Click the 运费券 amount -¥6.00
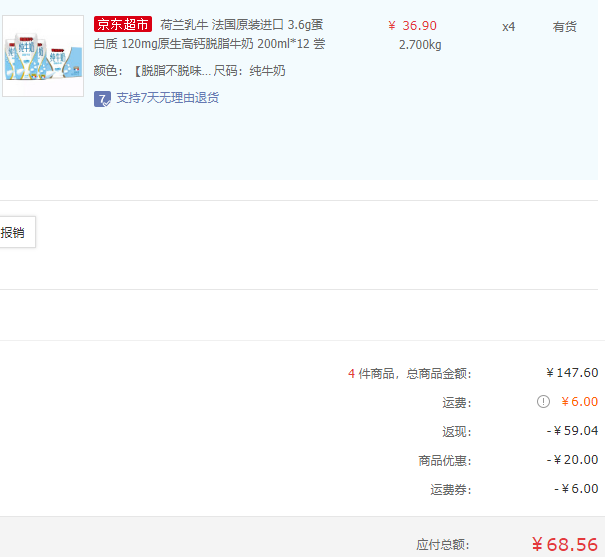 [x=576, y=489]
